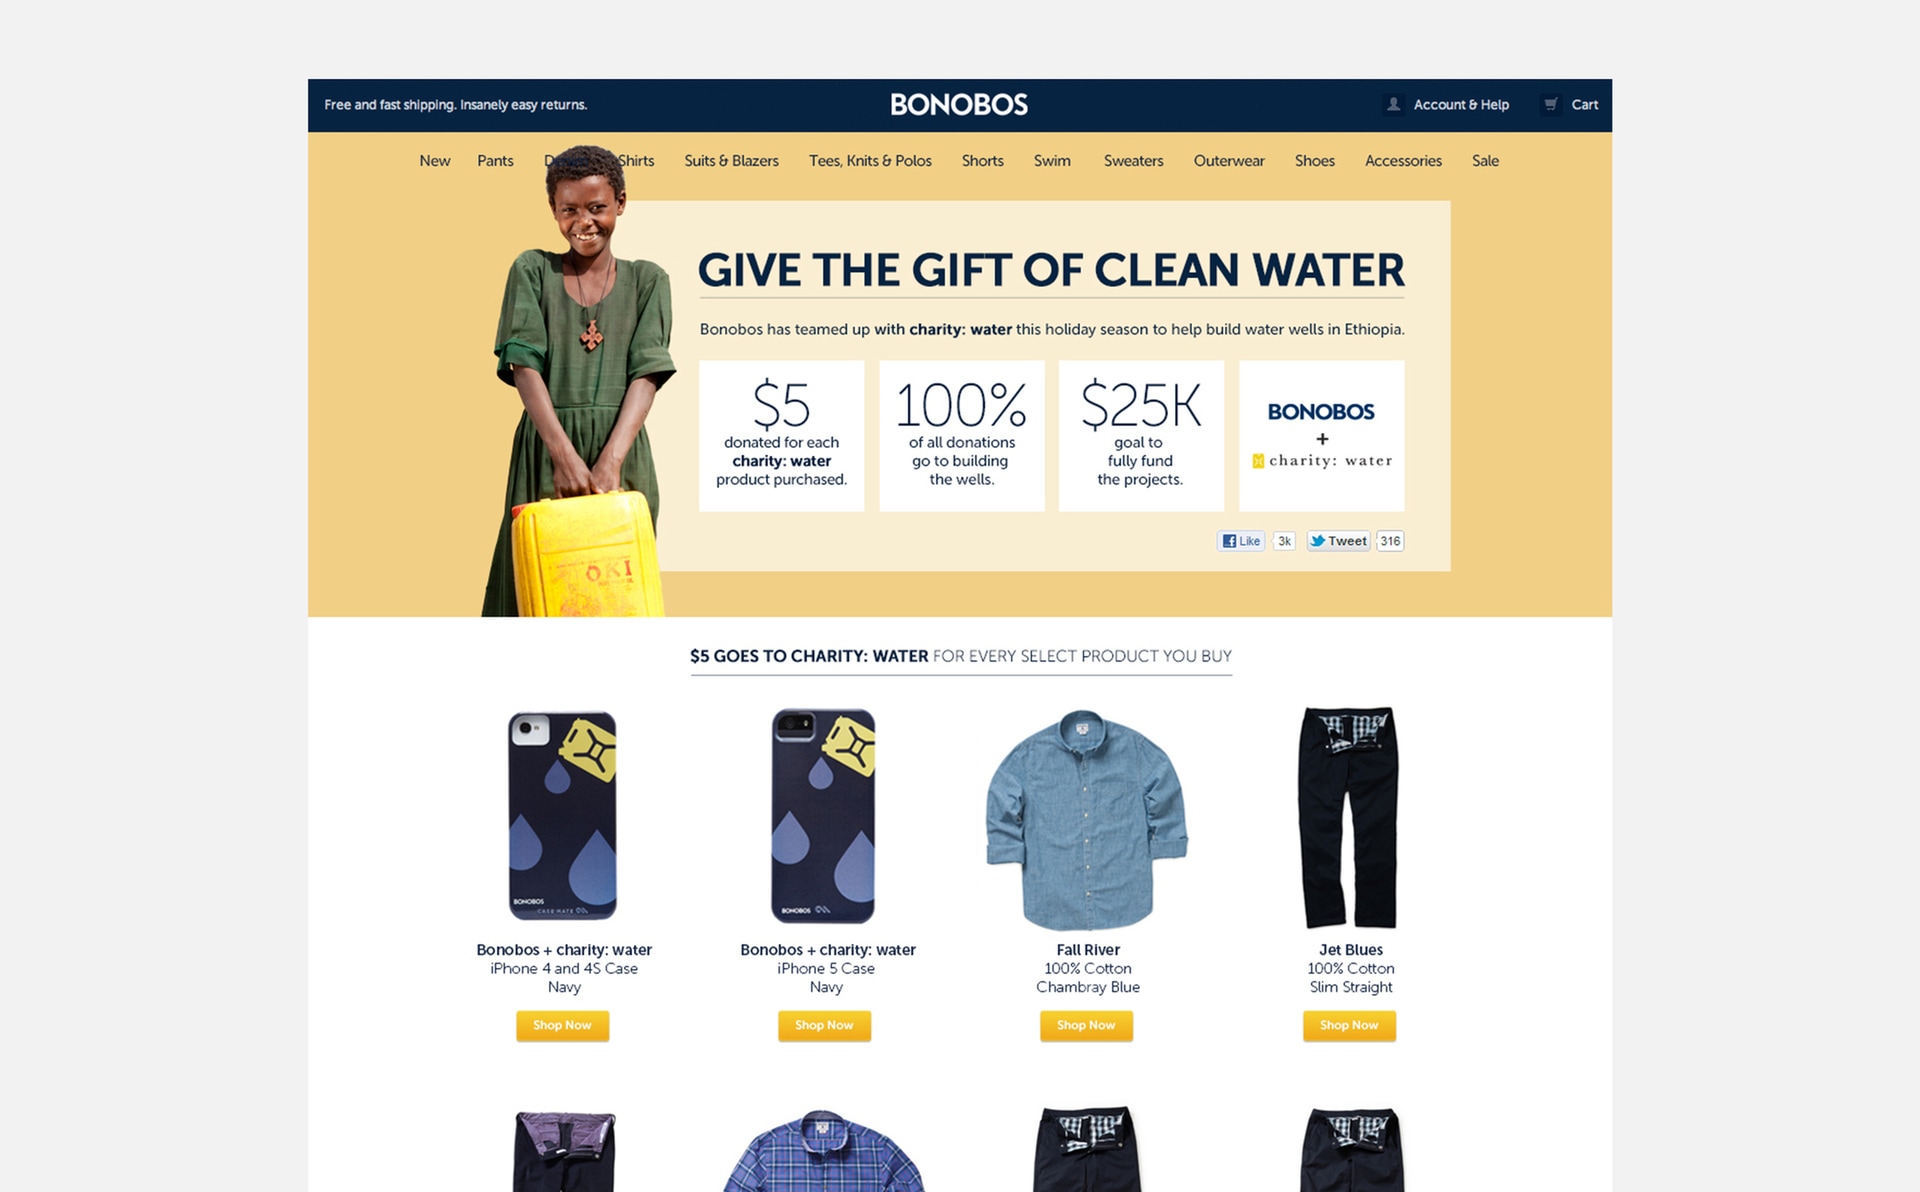Viewport: 1920px width, 1192px height.
Task: Select the Tees, Knits & Polos menu
Action: point(870,161)
